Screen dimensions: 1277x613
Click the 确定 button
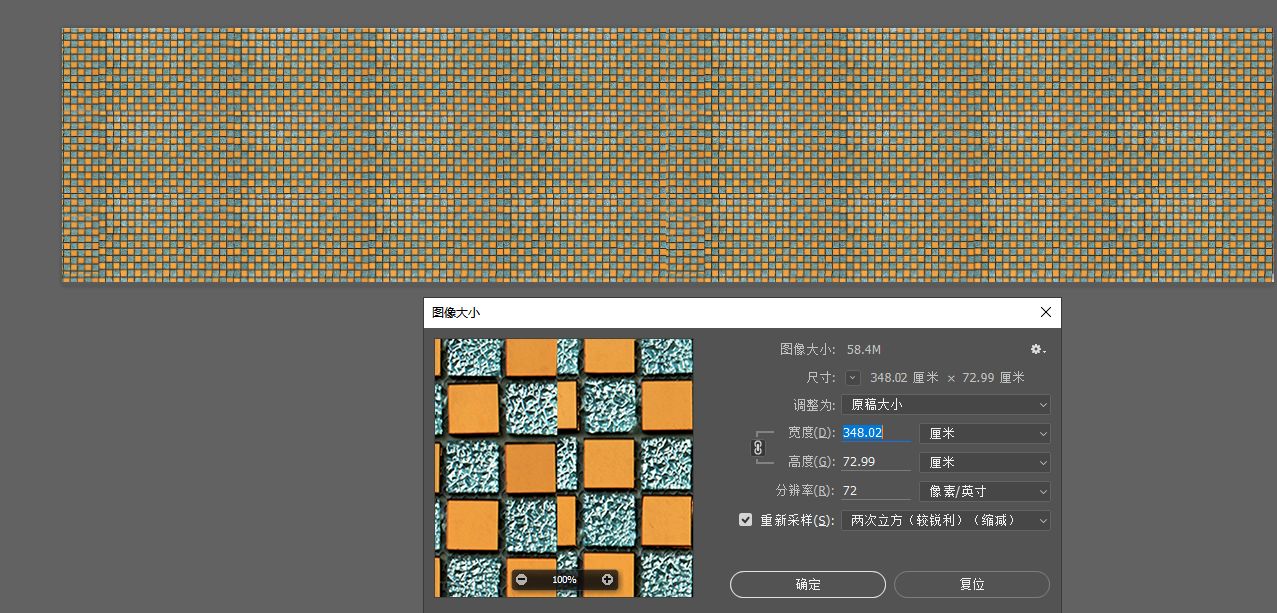[808, 585]
